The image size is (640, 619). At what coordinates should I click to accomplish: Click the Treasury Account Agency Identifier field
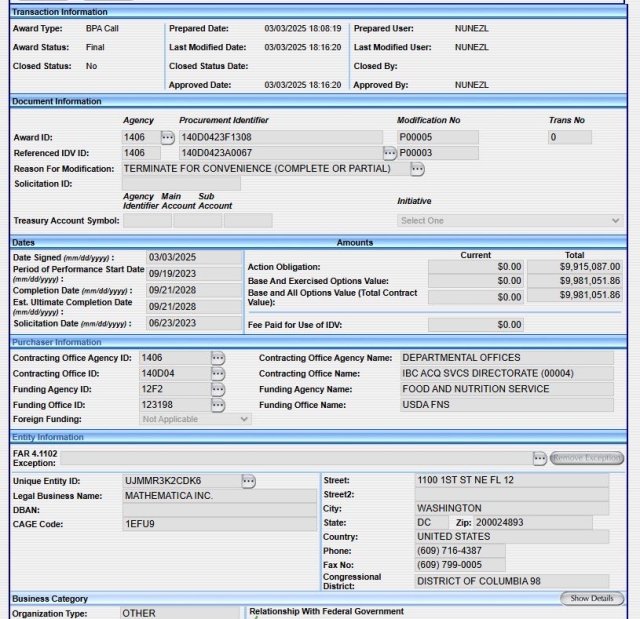tap(146, 220)
